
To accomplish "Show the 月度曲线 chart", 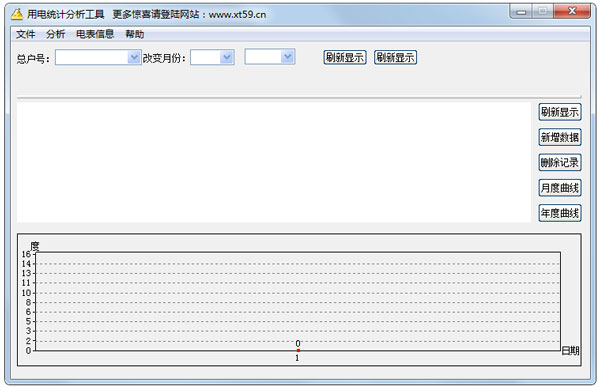I will click(x=560, y=188).
